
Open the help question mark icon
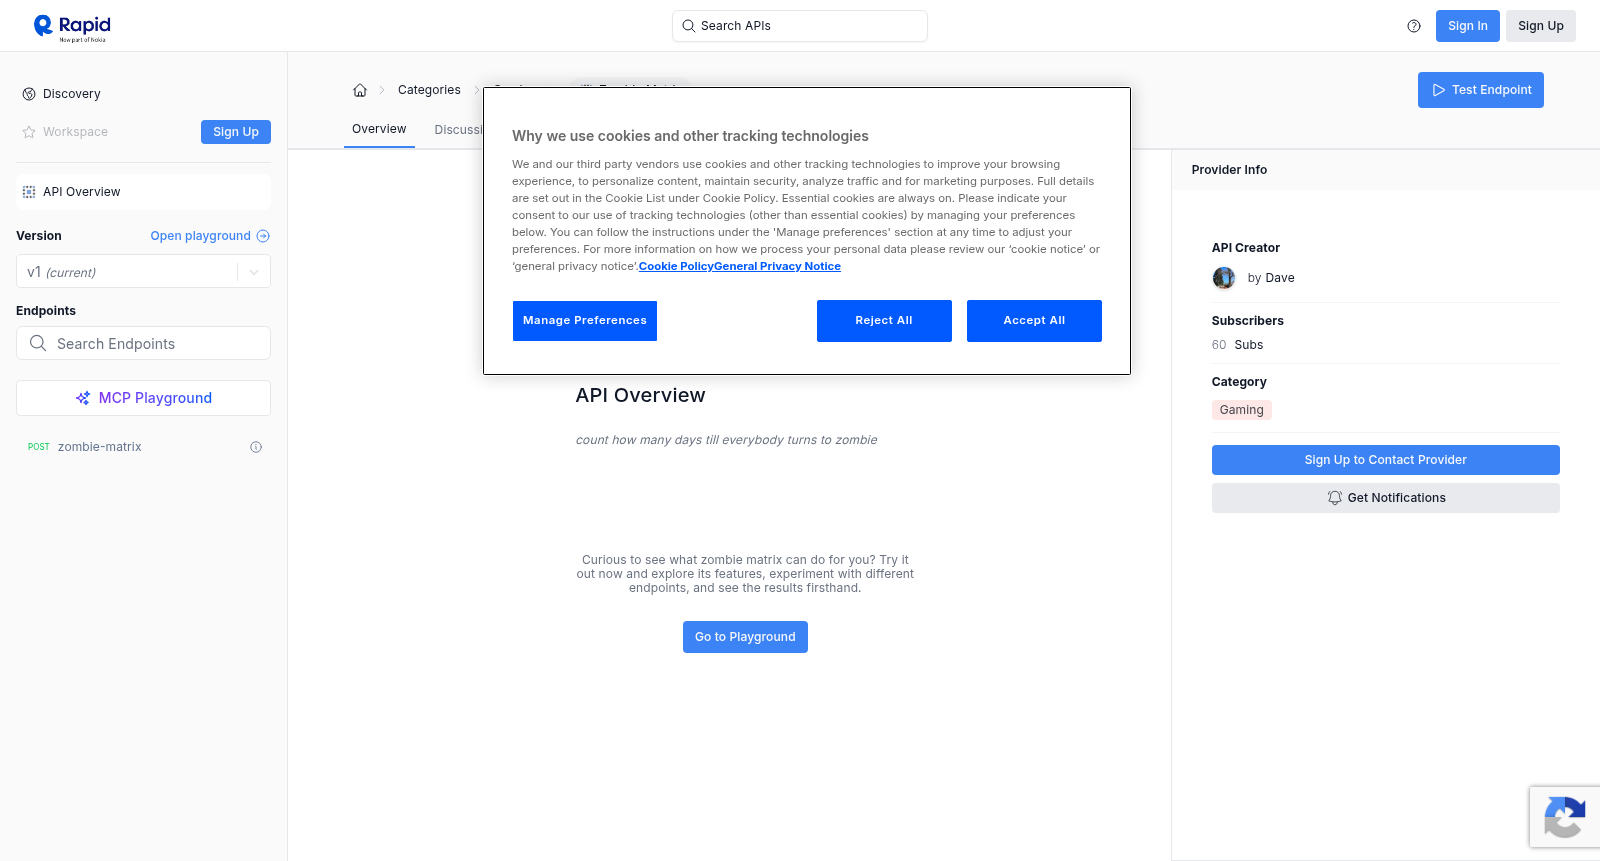[1414, 26]
